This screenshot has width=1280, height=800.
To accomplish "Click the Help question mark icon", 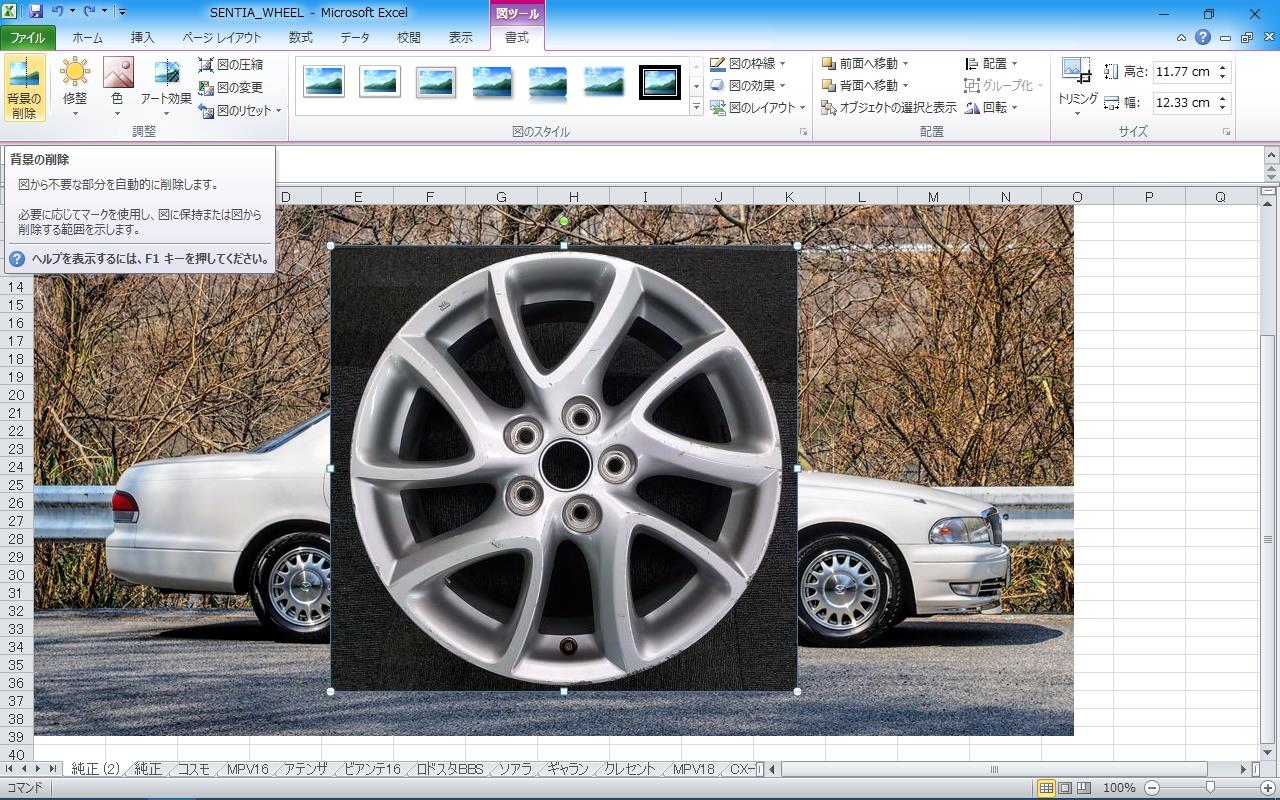I will [1203, 37].
